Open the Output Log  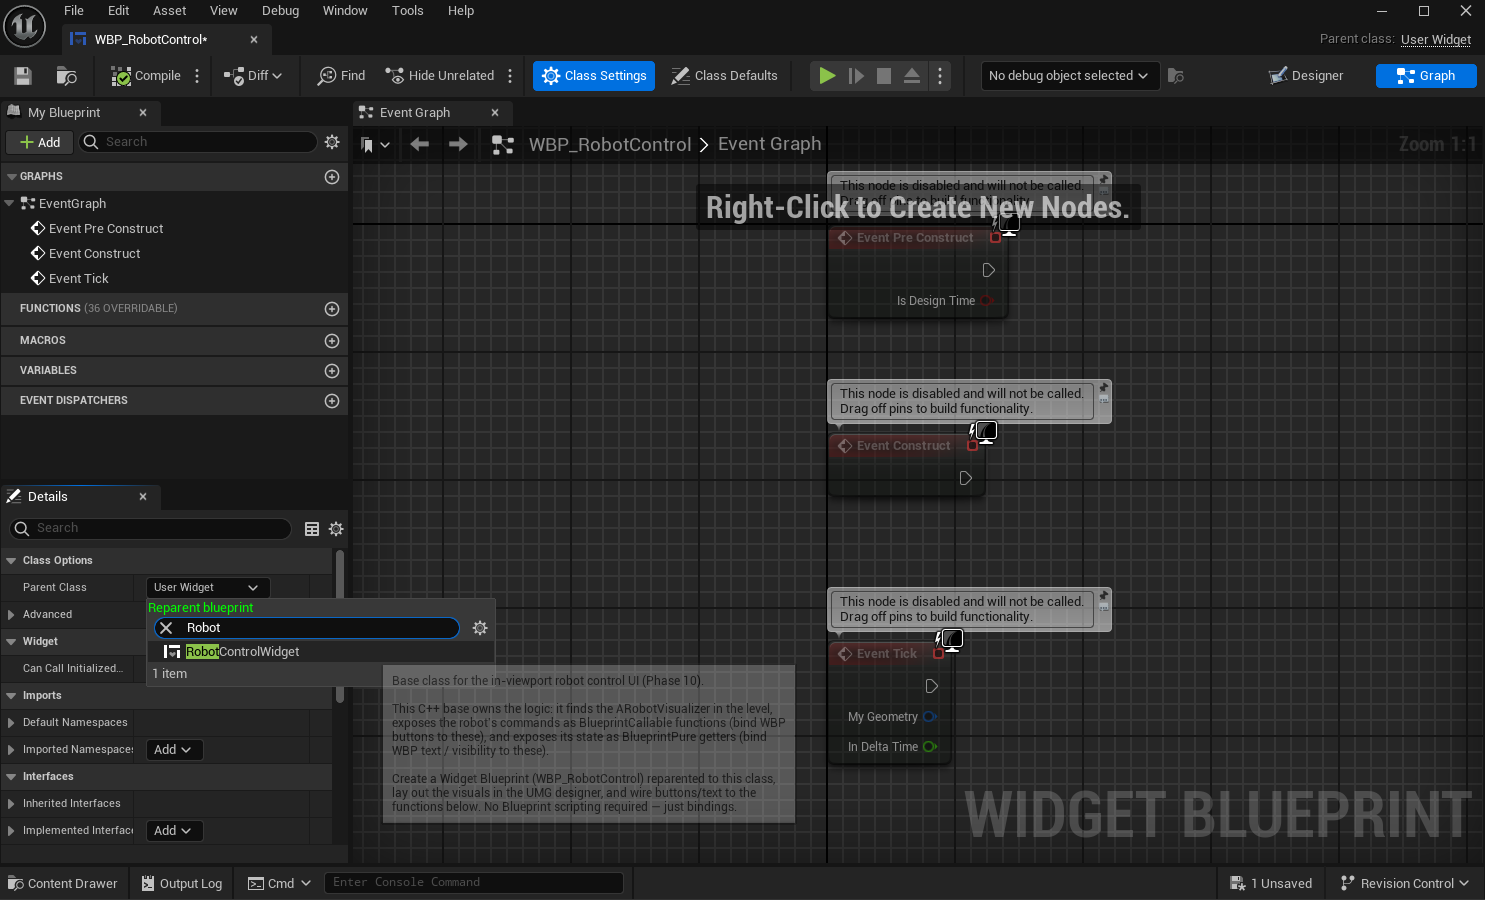(x=182, y=884)
